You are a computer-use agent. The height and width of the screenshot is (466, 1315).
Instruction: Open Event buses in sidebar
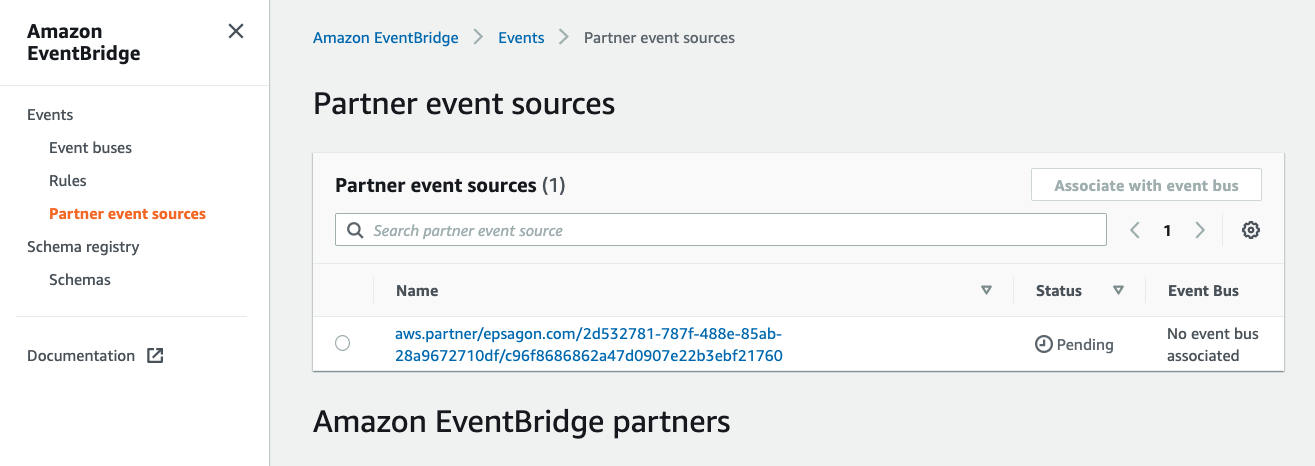click(90, 148)
